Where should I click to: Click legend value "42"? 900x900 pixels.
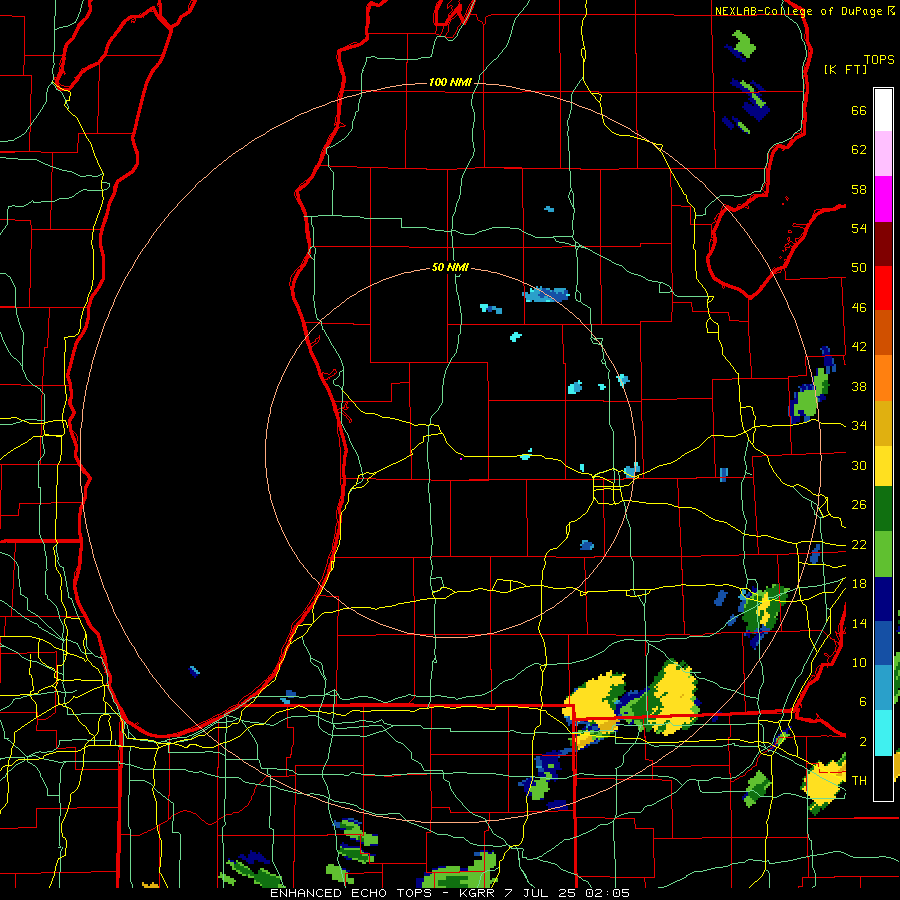click(859, 347)
